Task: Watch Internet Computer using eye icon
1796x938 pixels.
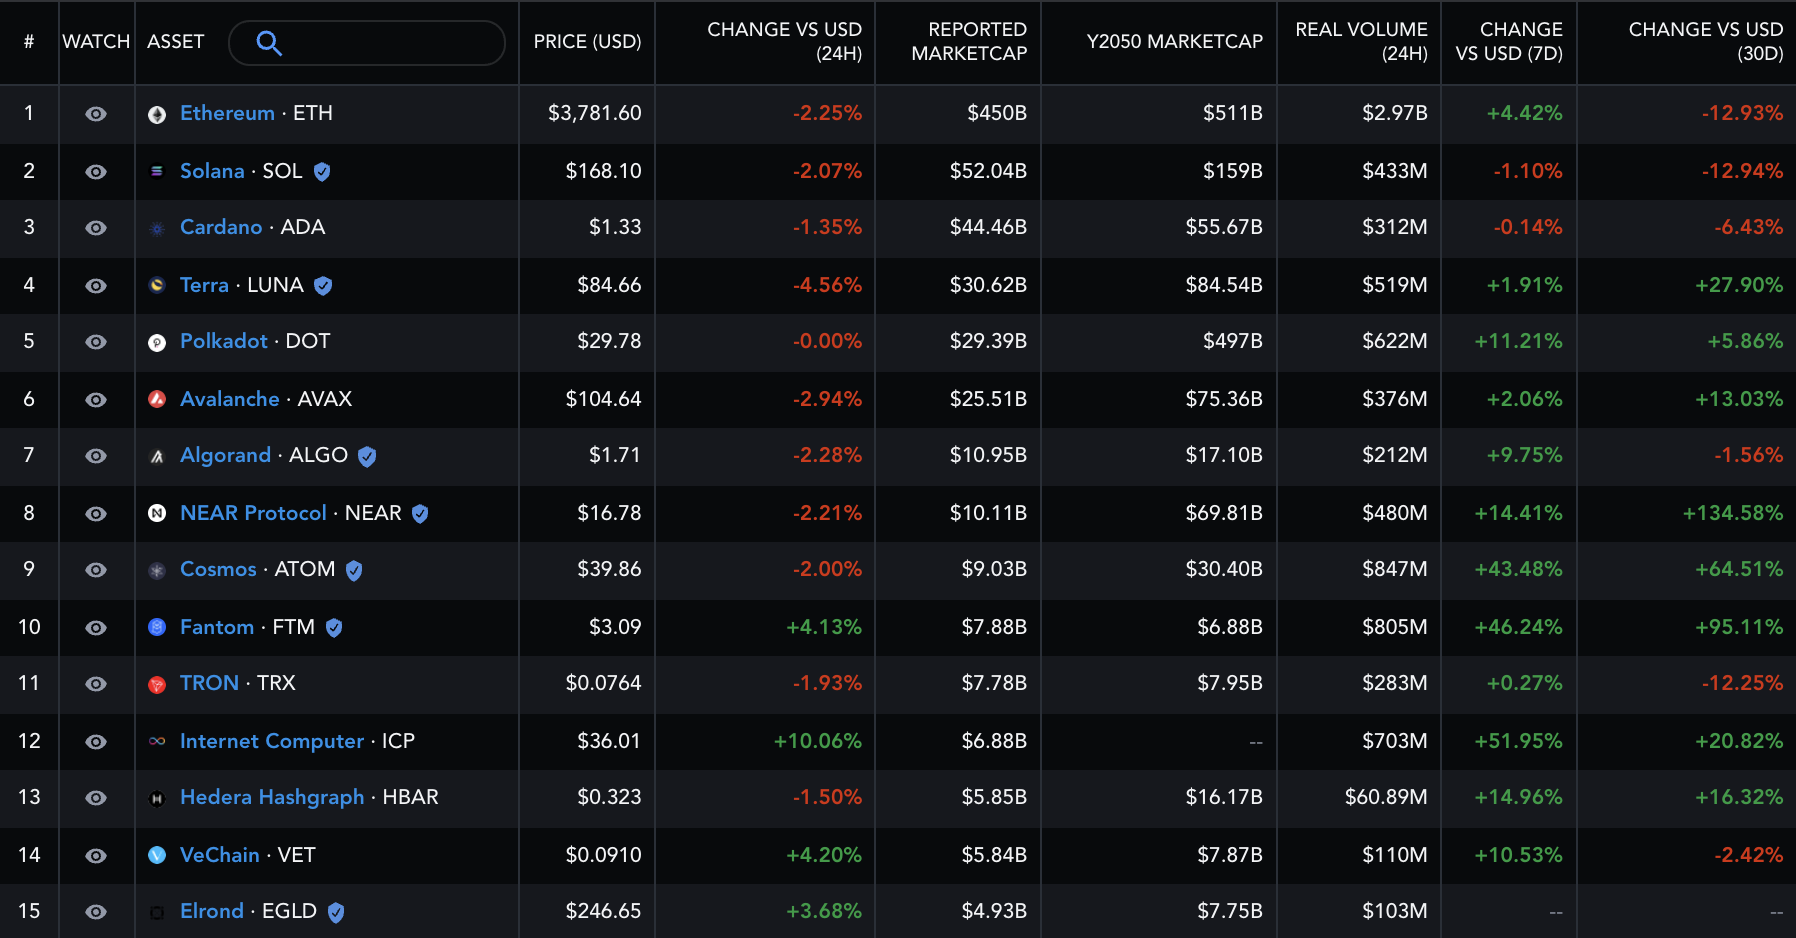Action: 96,742
